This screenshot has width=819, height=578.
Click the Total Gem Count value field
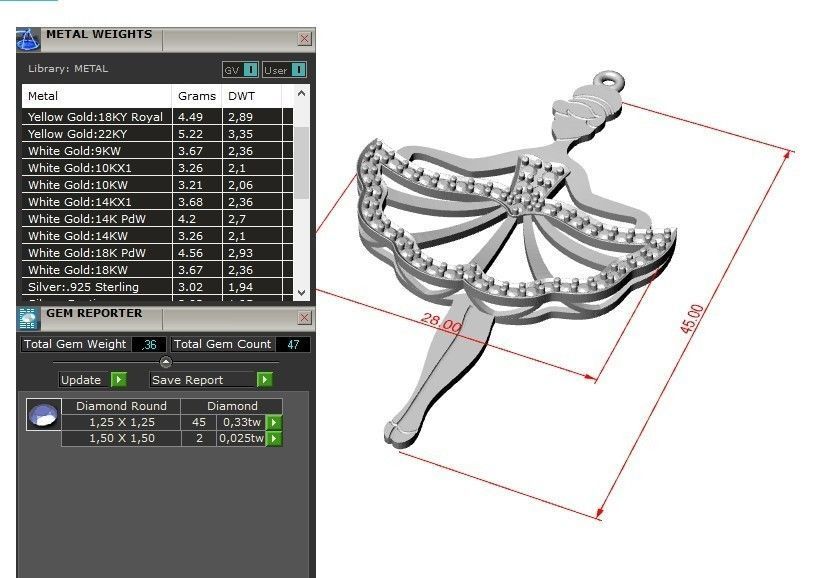(x=293, y=345)
